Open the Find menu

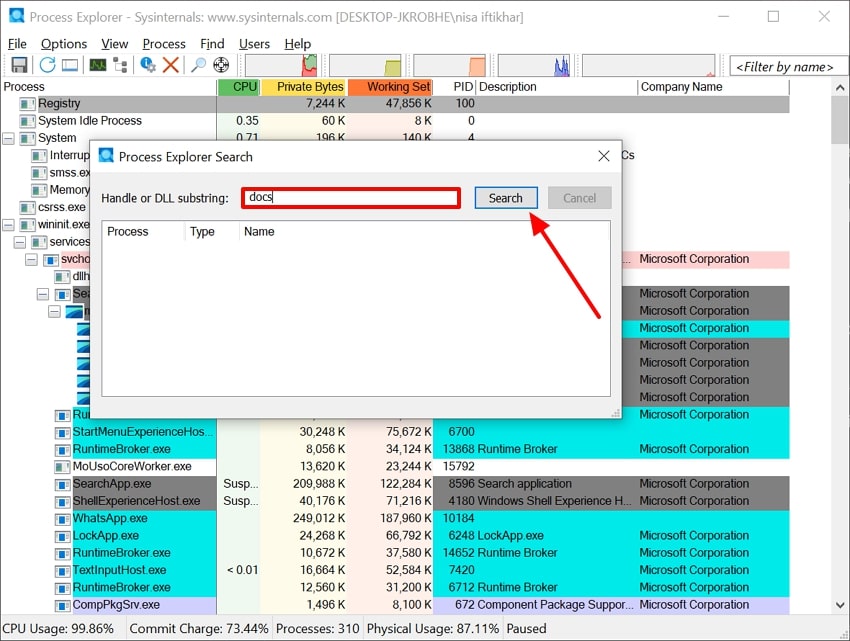point(212,44)
